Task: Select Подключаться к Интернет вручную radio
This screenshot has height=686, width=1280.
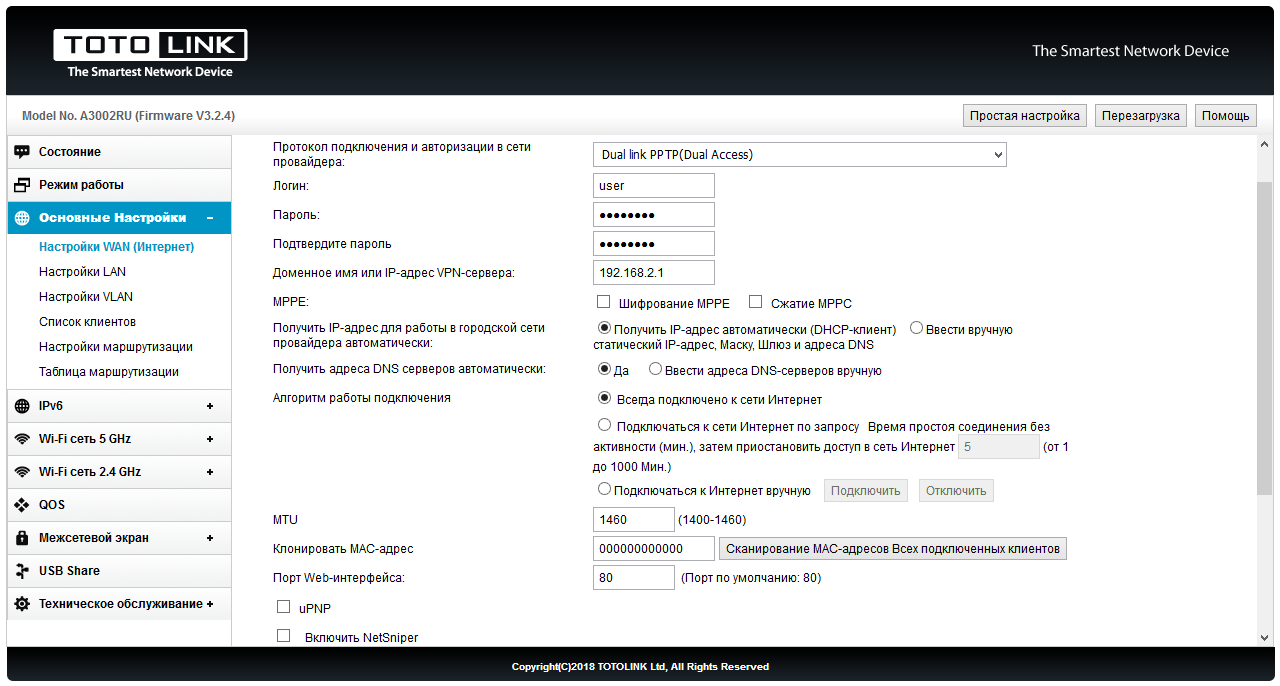Action: pyautogui.click(x=604, y=489)
